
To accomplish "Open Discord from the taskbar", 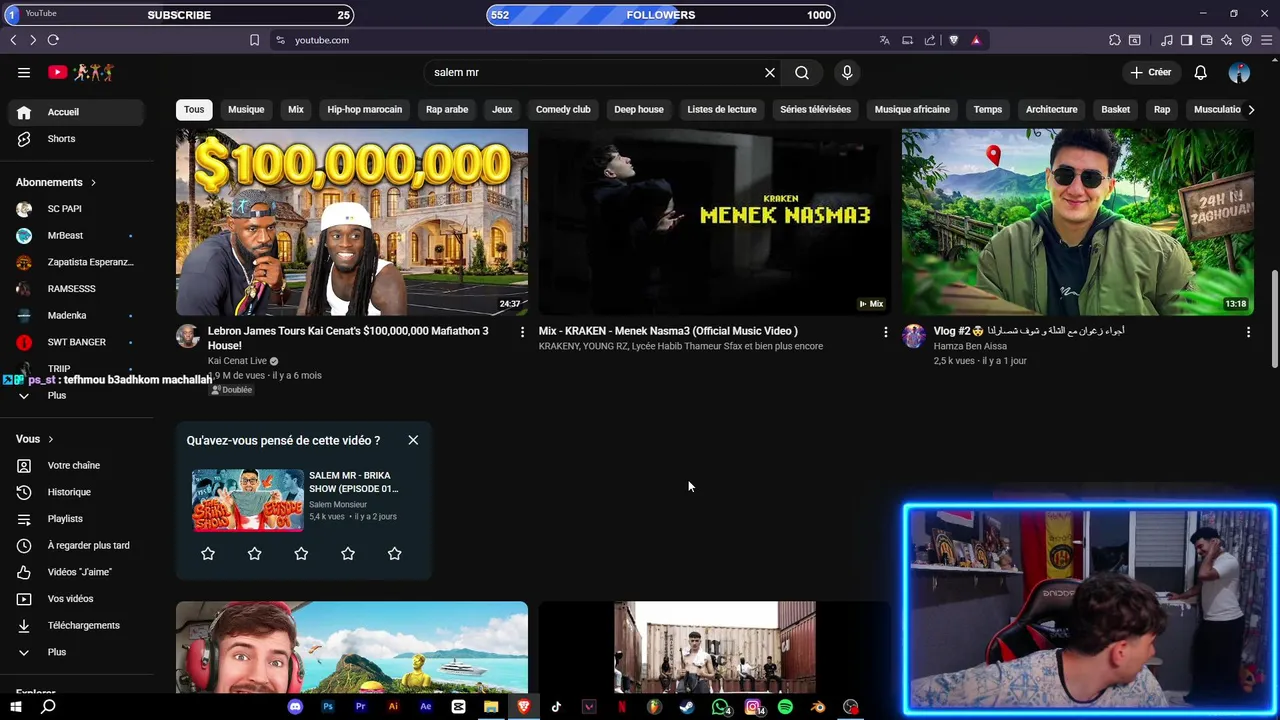I will click(x=295, y=707).
